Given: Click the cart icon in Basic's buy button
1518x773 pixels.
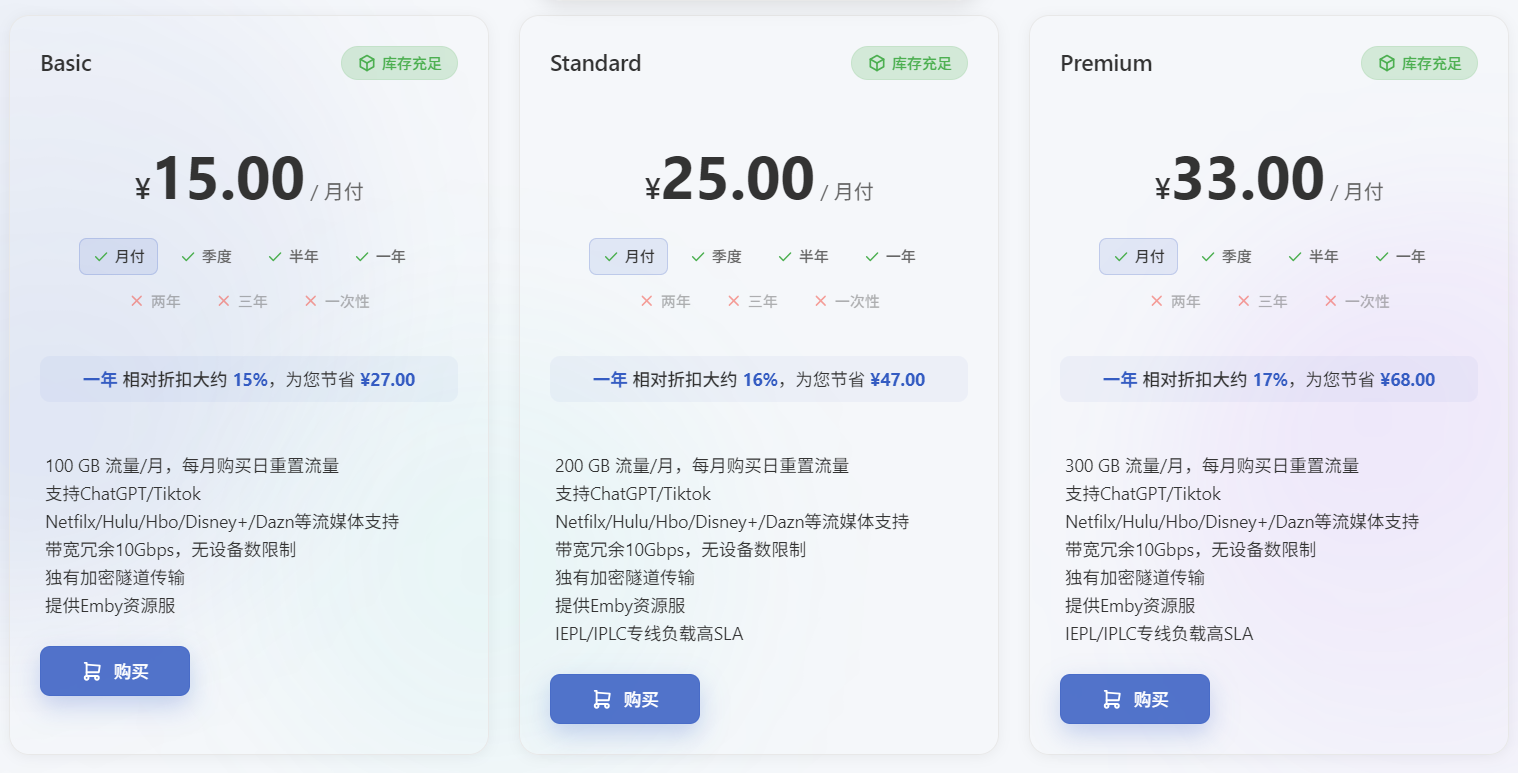Looking at the screenshot, I should click(92, 672).
